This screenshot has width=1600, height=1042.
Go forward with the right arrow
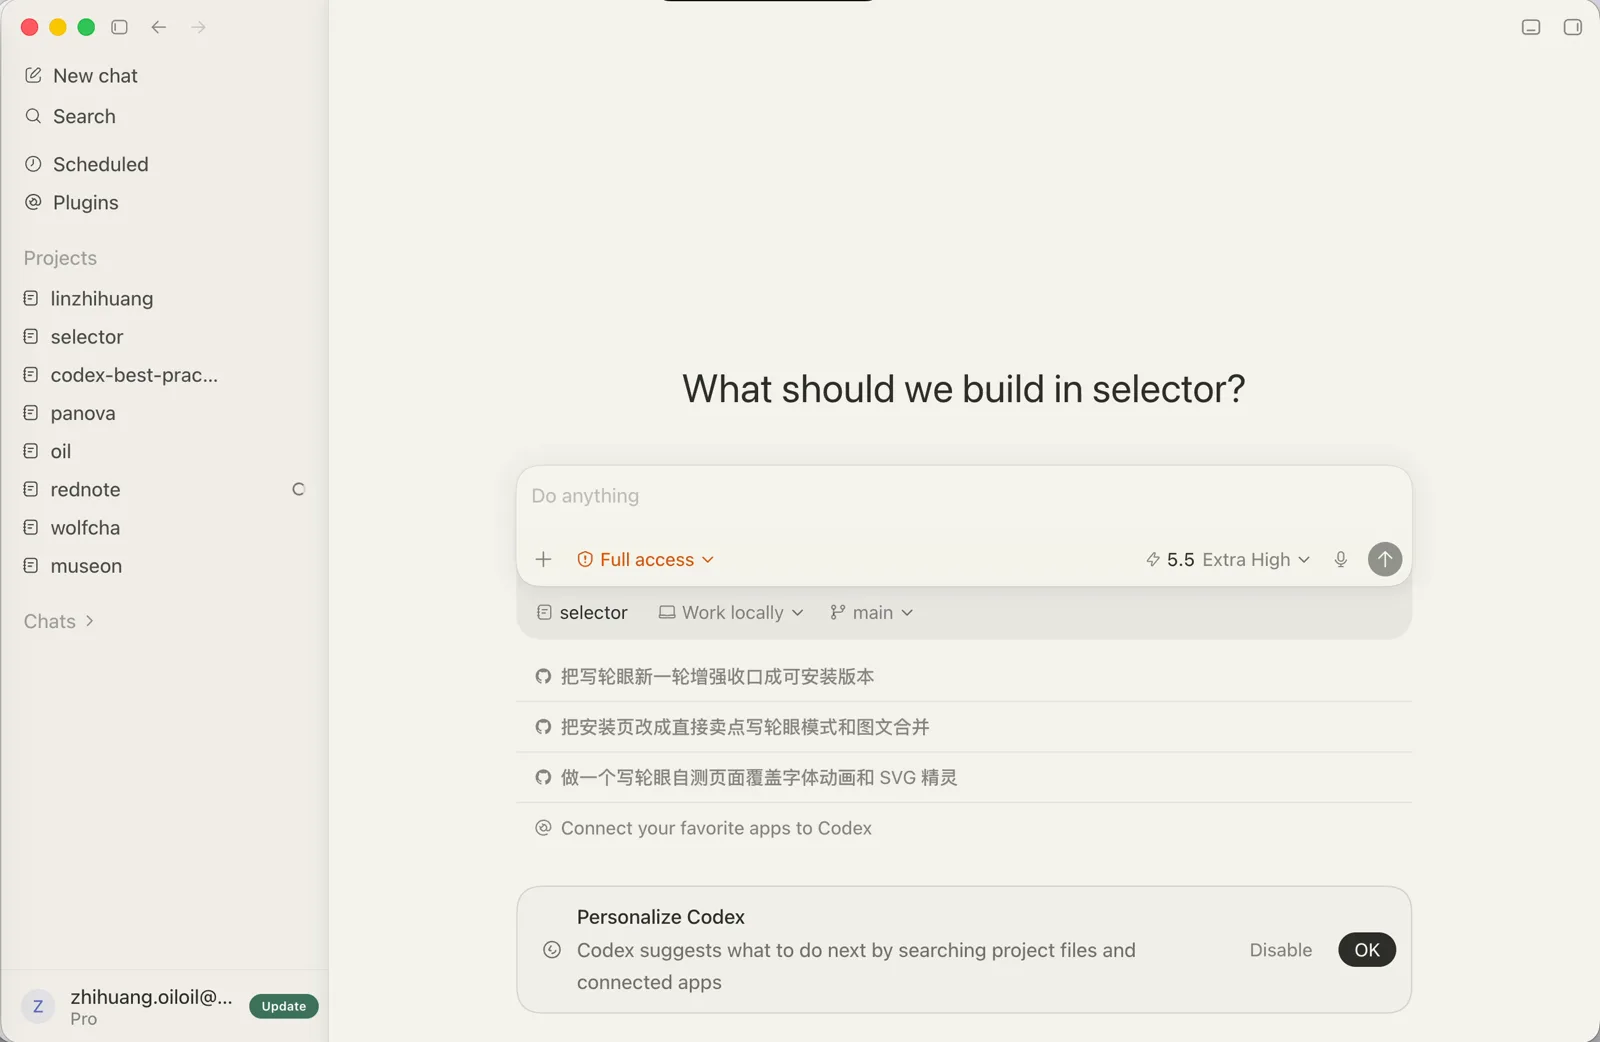pos(198,27)
